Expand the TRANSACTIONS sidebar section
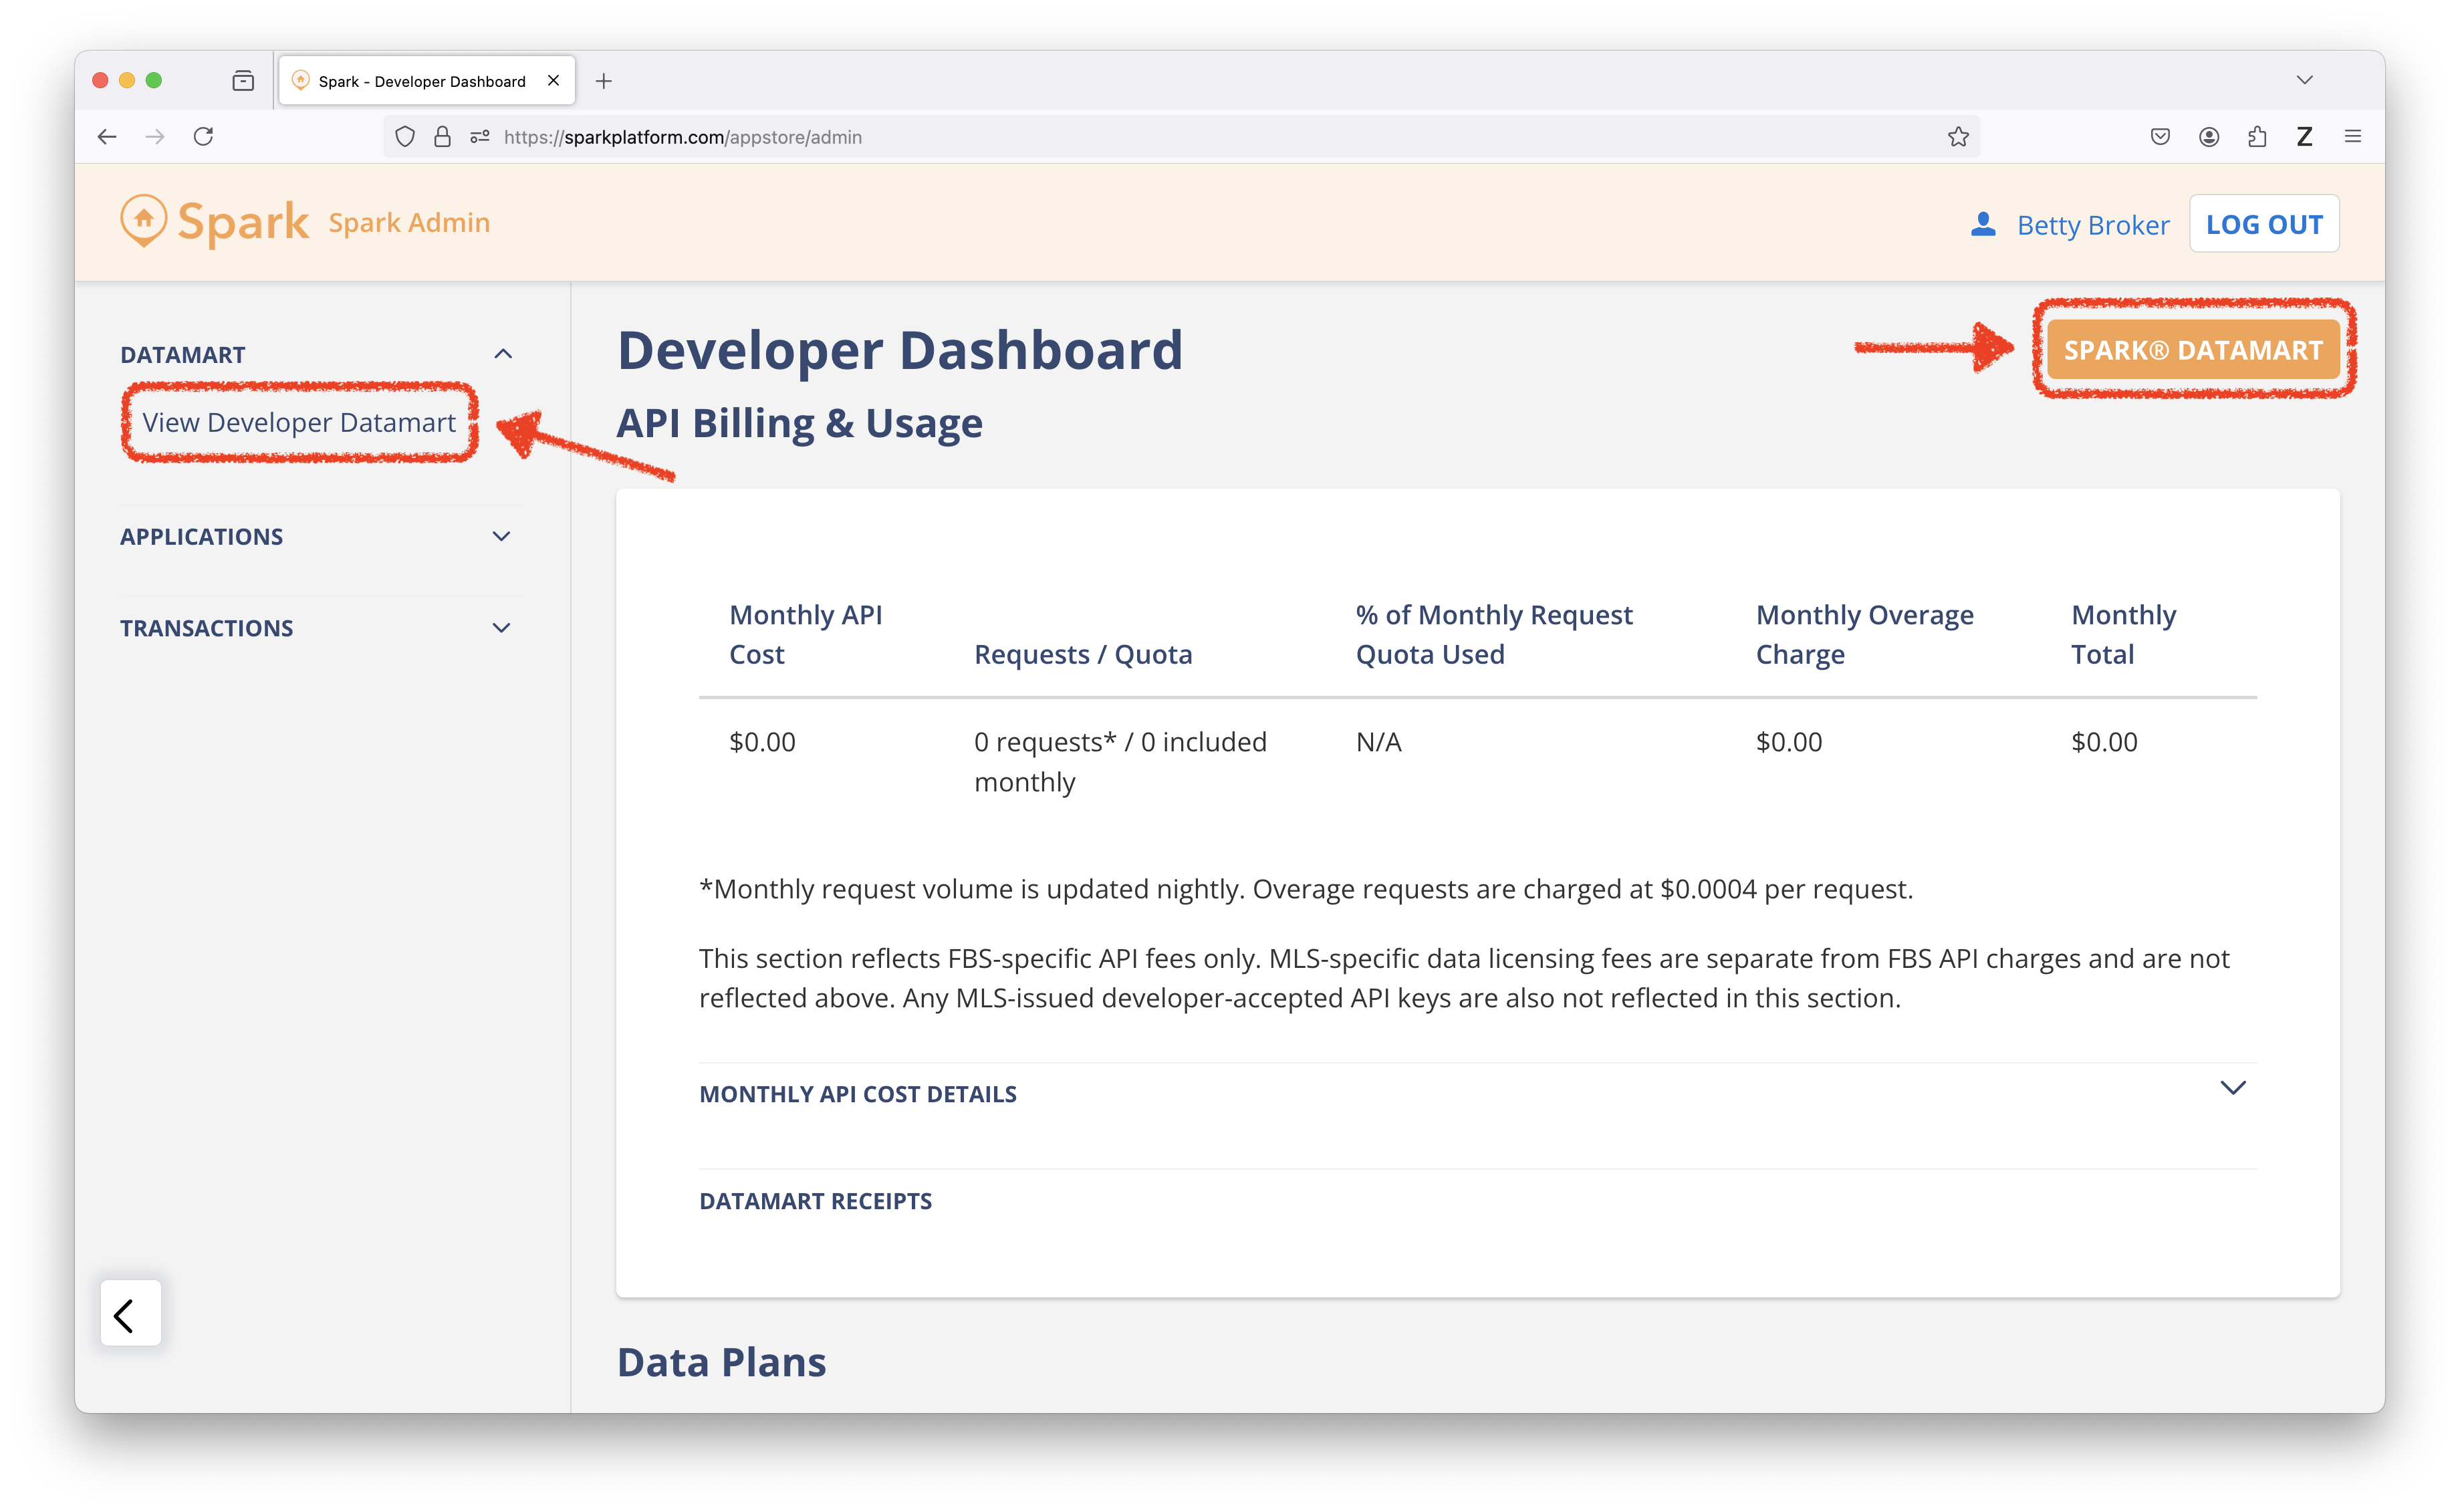Screen dimensions: 2460x1512 point(501,628)
